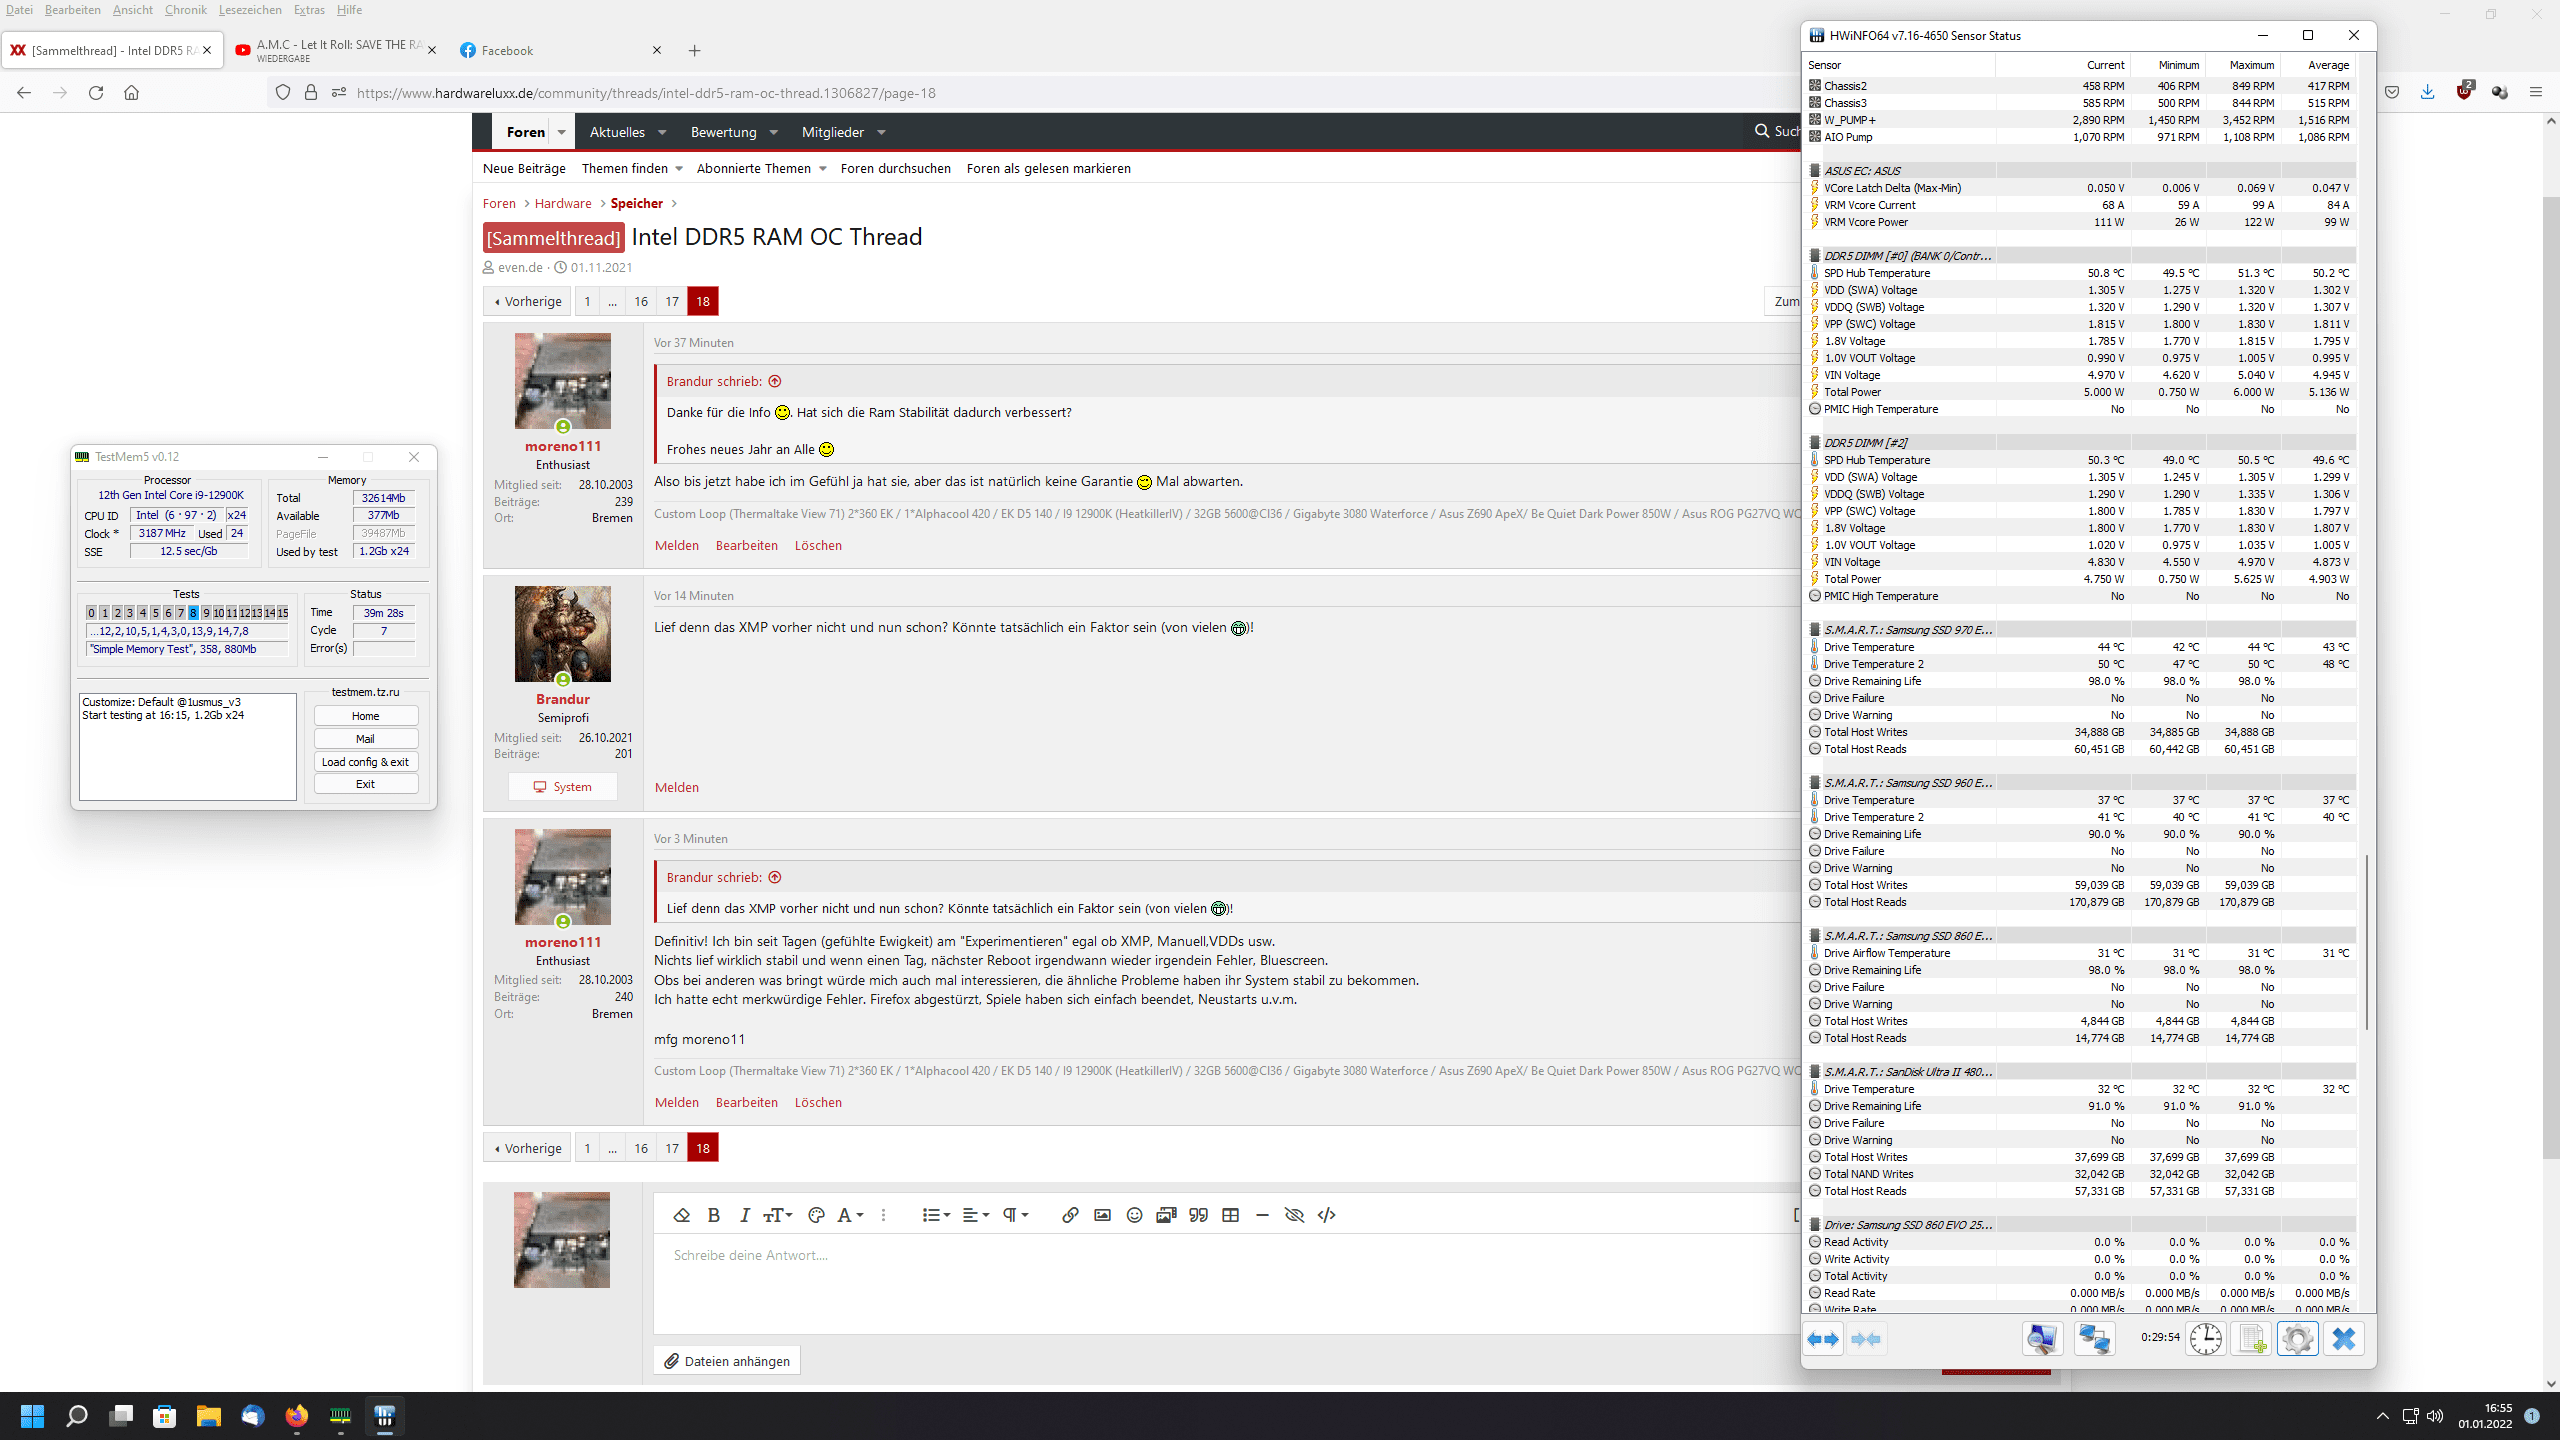Open HWiNFO remote network computers icon

2094,1339
